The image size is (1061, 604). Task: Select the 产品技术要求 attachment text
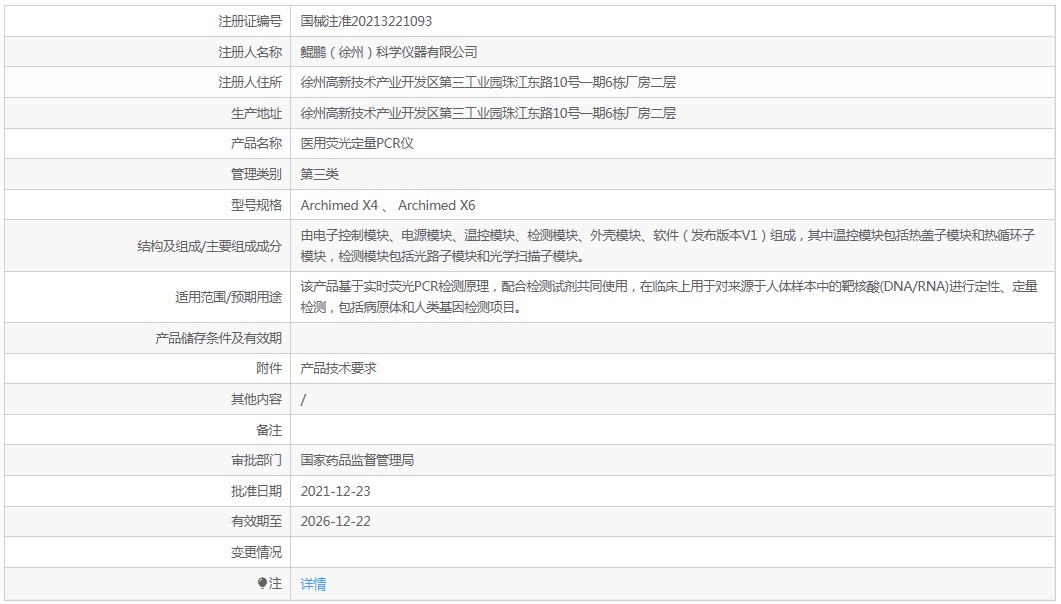(338, 369)
